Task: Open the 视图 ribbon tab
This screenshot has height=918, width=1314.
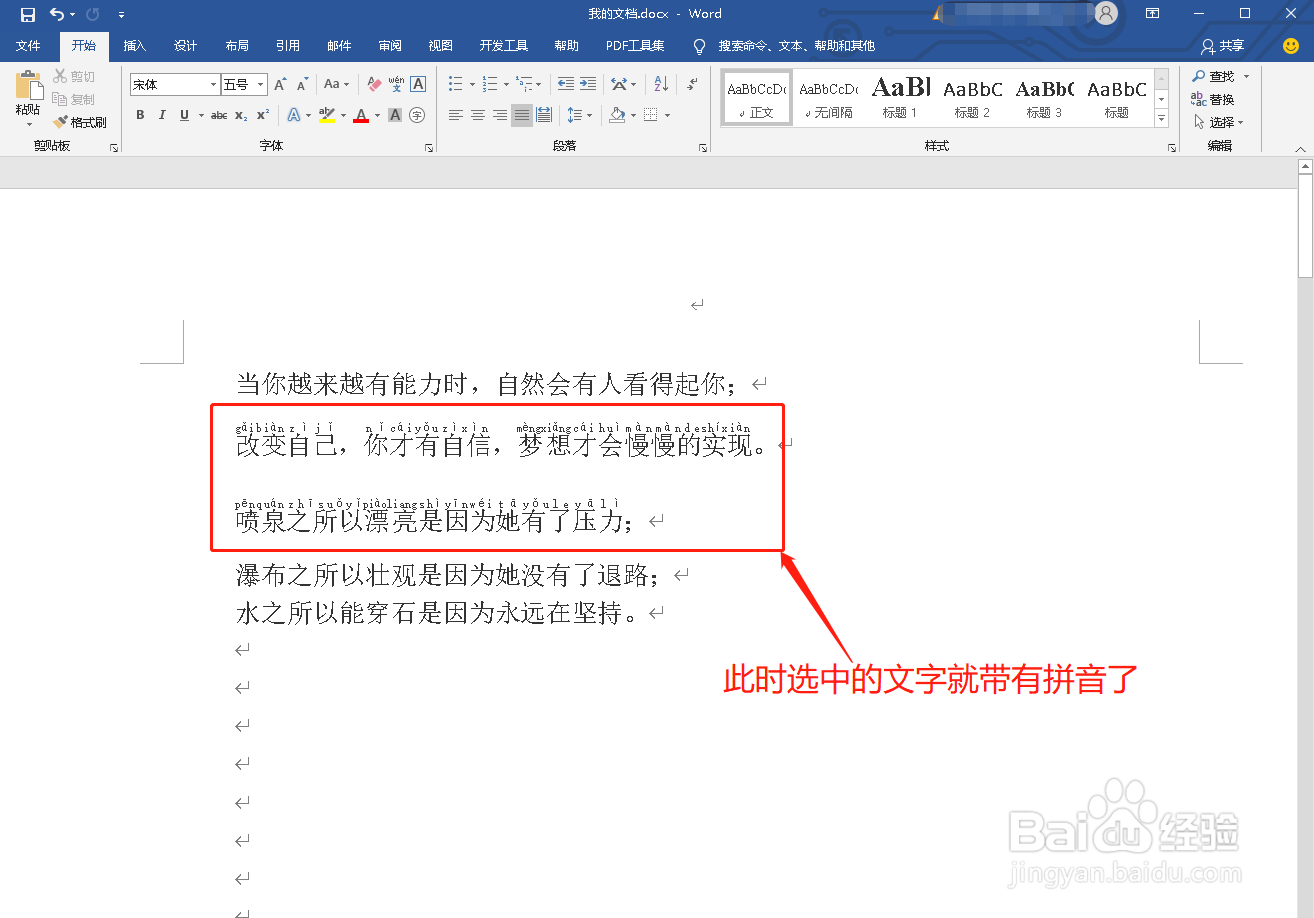Action: tap(440, 45)
